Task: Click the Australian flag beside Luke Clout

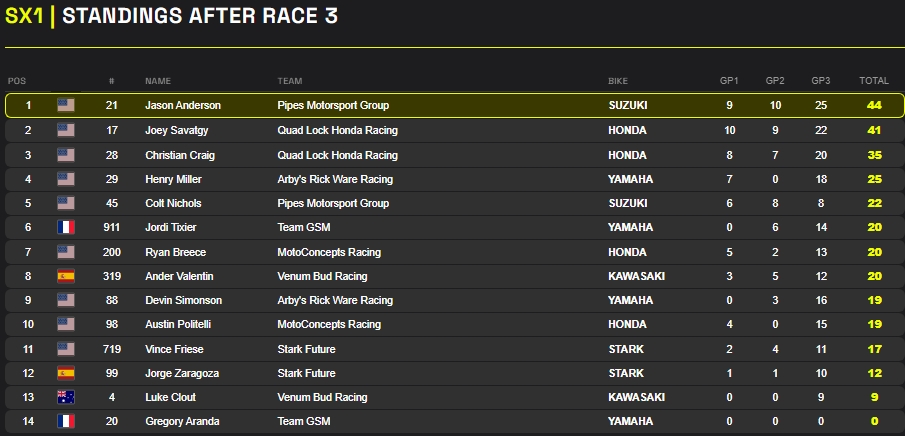Action: pyautogui.click(x=66, y=397)
